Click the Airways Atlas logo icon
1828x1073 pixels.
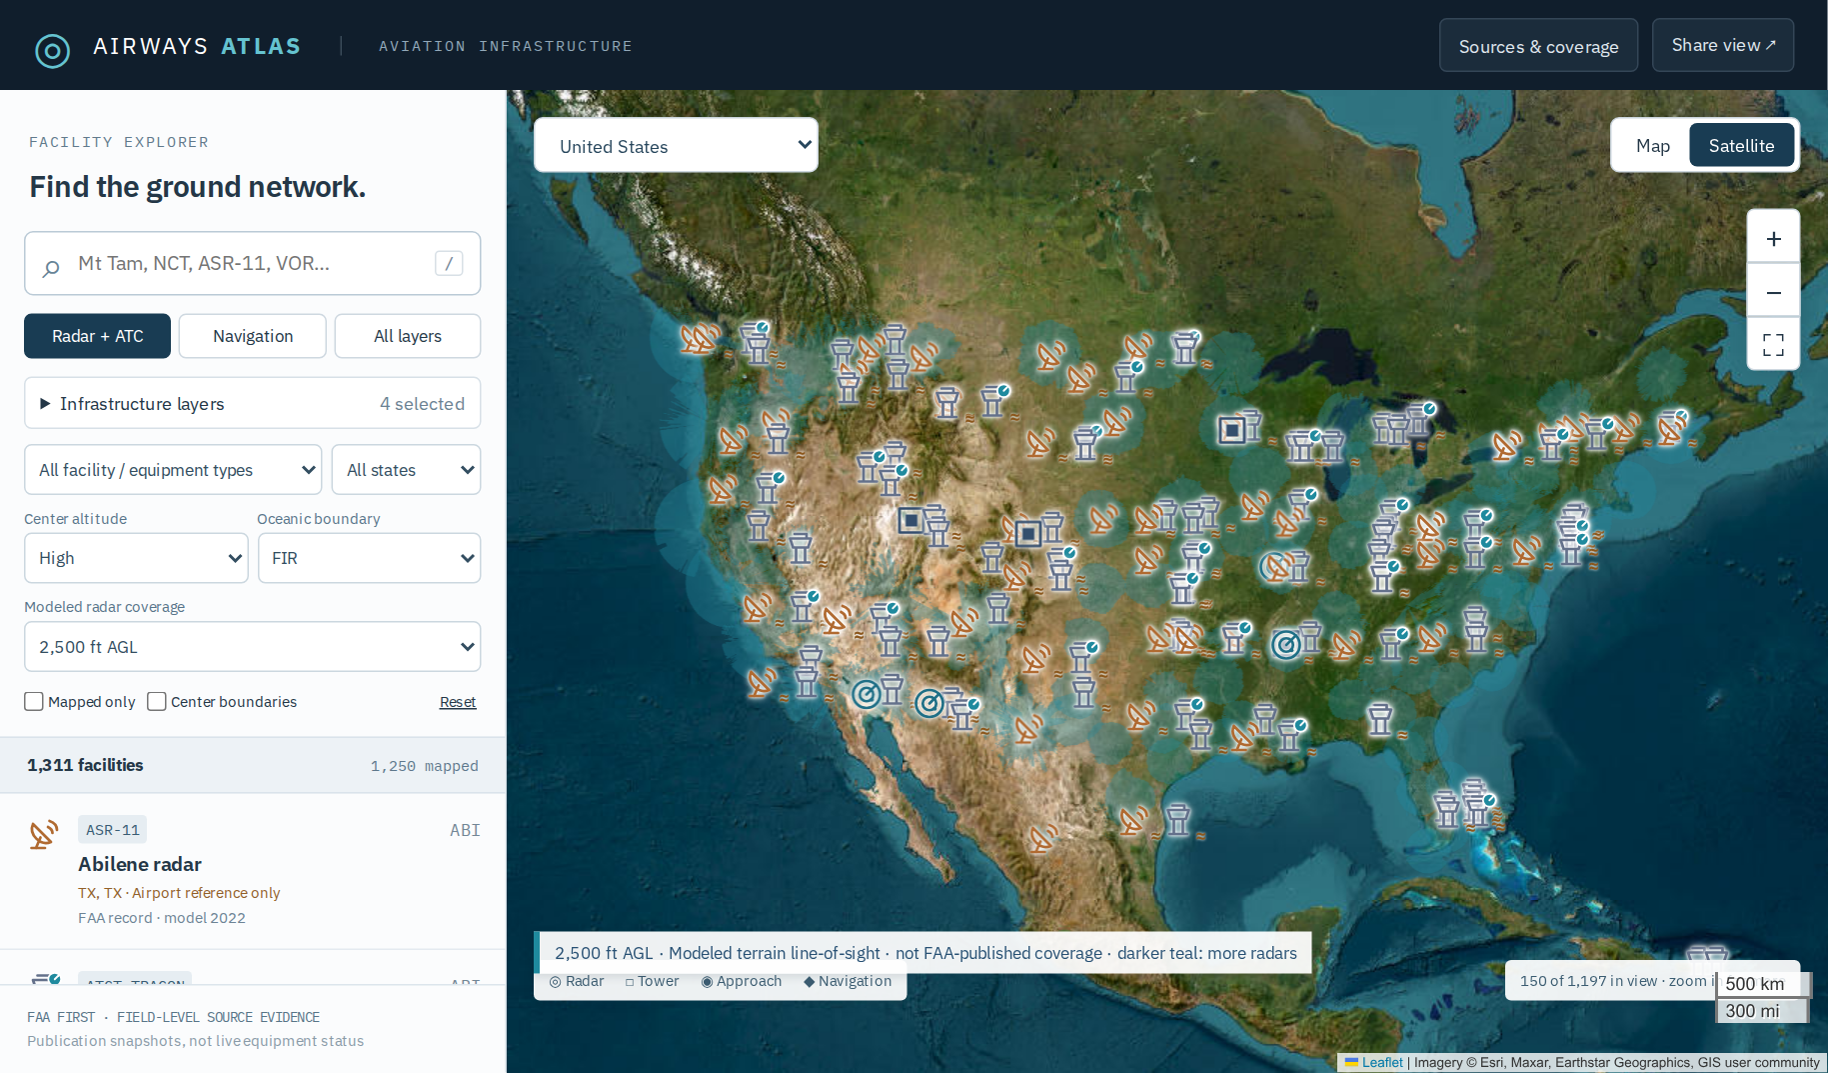click(52, 50)
